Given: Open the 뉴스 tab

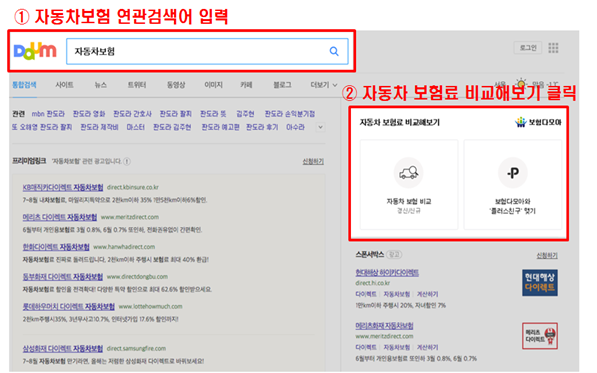Looking at the screenshot, I should tap(101, 85).
